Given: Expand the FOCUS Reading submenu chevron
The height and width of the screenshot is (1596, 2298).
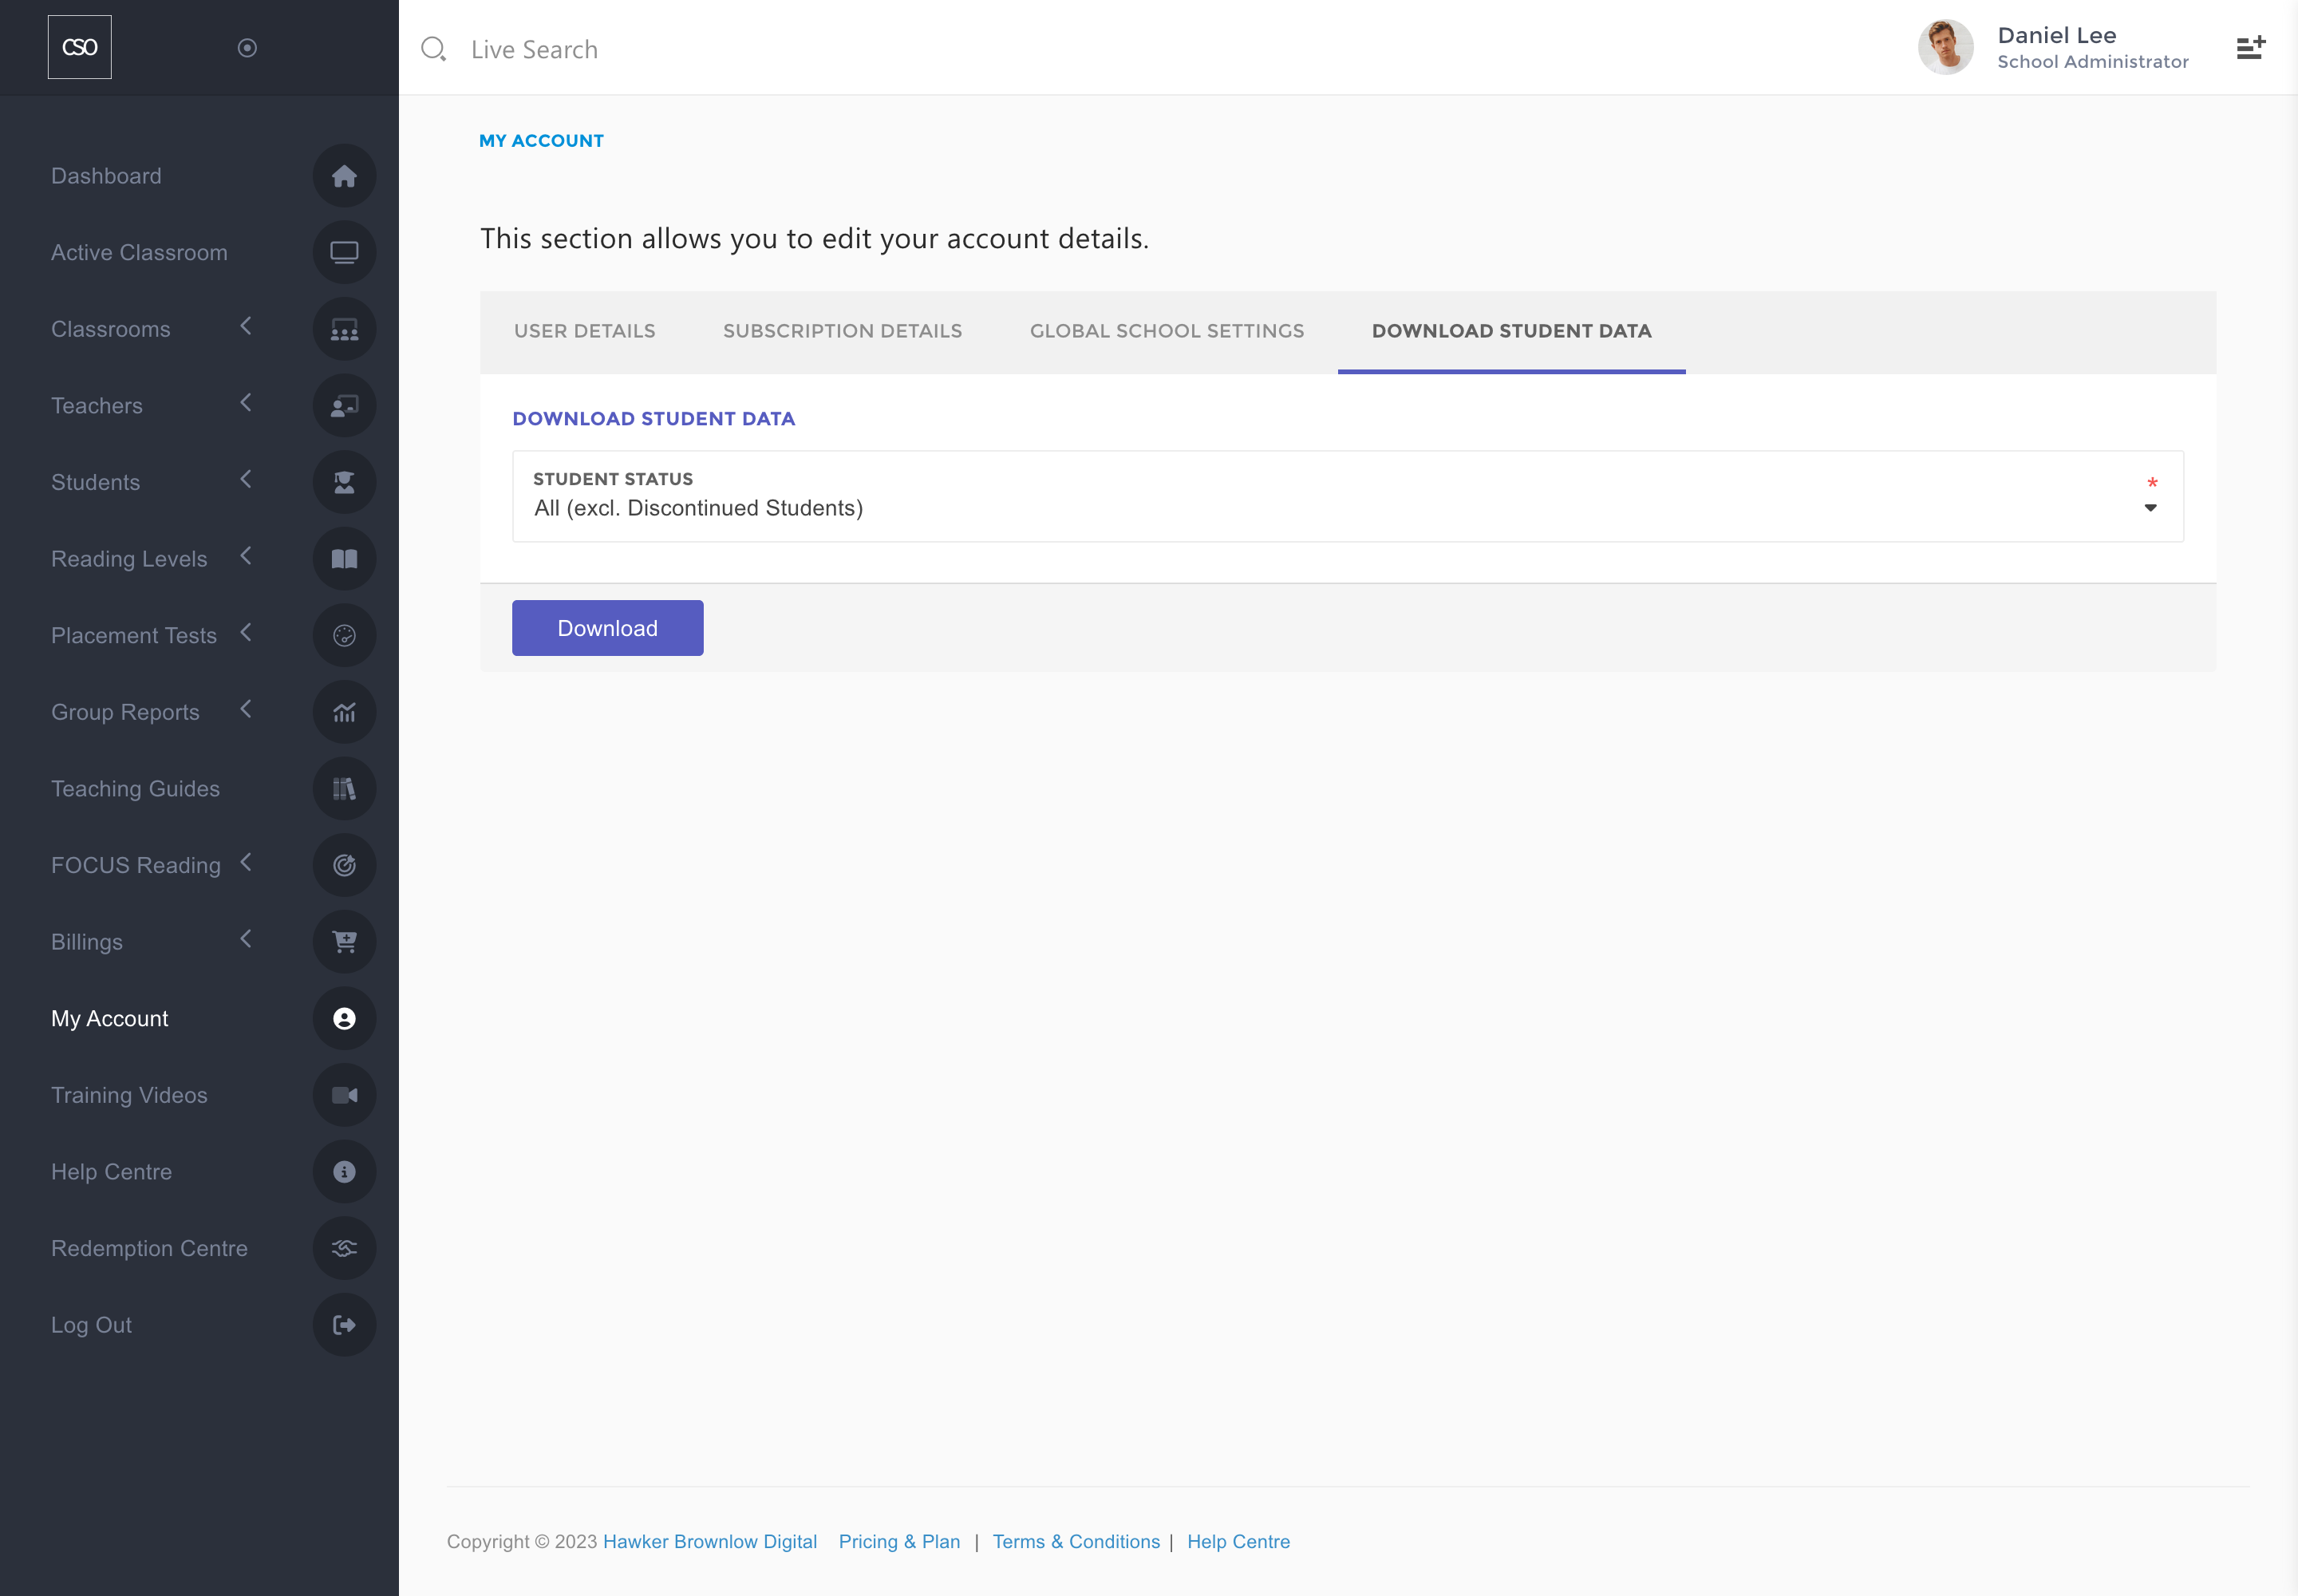Looking at the screenshot, I should 246,863.
